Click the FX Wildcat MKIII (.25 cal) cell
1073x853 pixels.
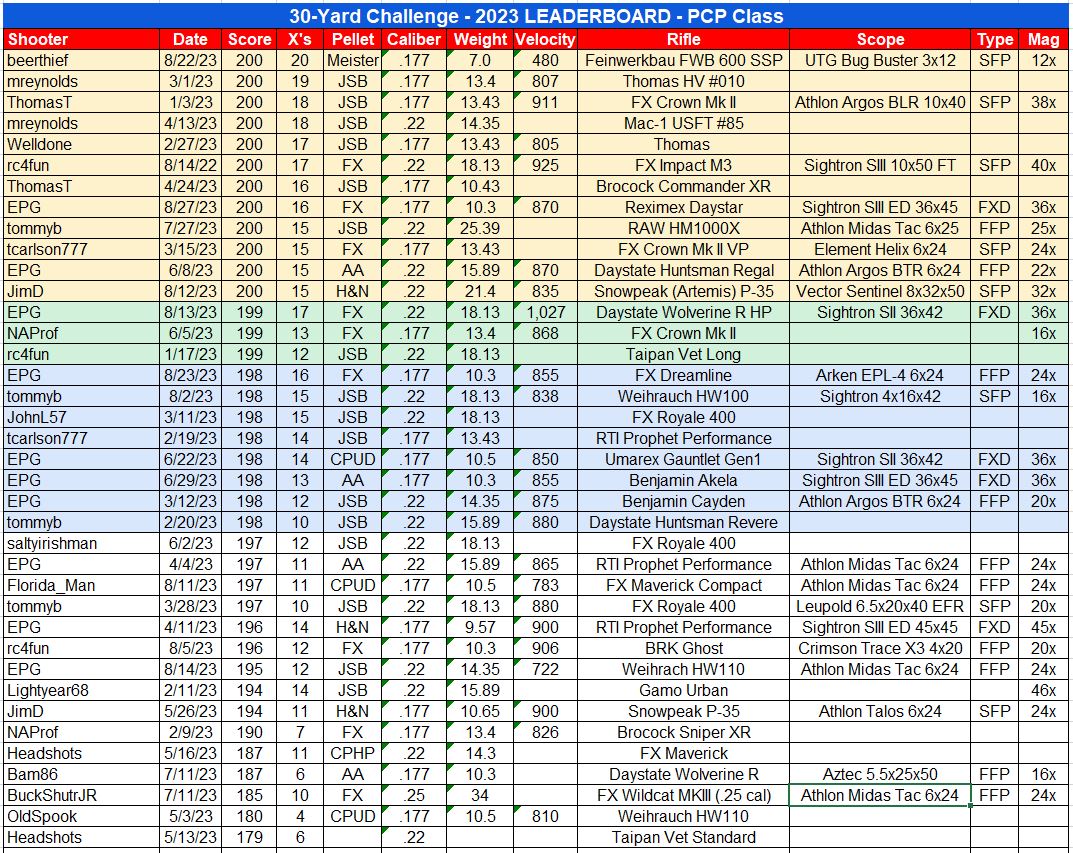coord(683,795)
